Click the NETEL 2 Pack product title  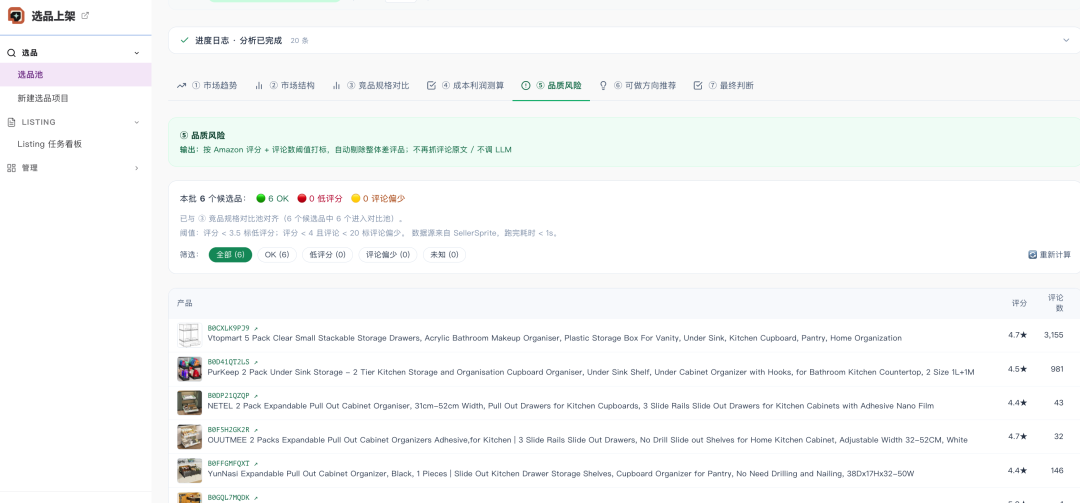point(570,406)
